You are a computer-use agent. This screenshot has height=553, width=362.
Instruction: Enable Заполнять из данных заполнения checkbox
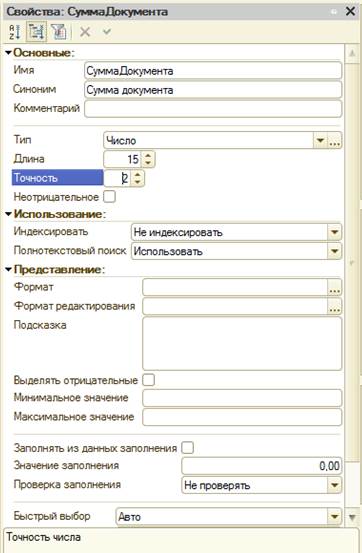(x=187, y=448)
